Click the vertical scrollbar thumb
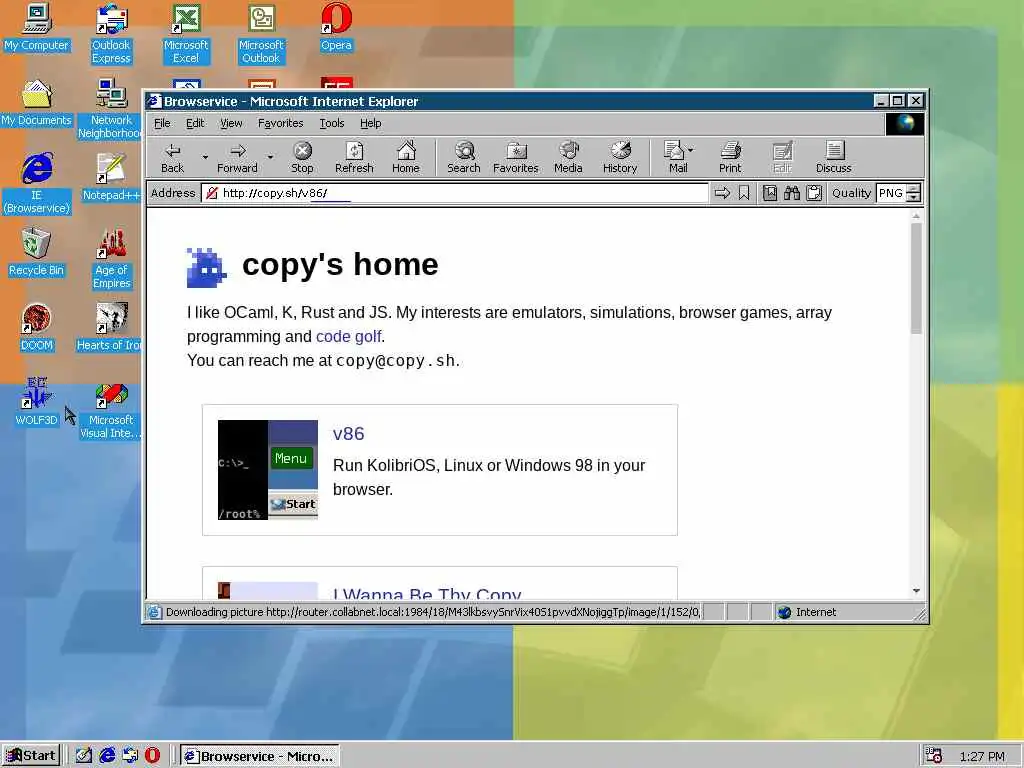The height and width of the screenshot is (768, 1024). click(x=916, y=279)
